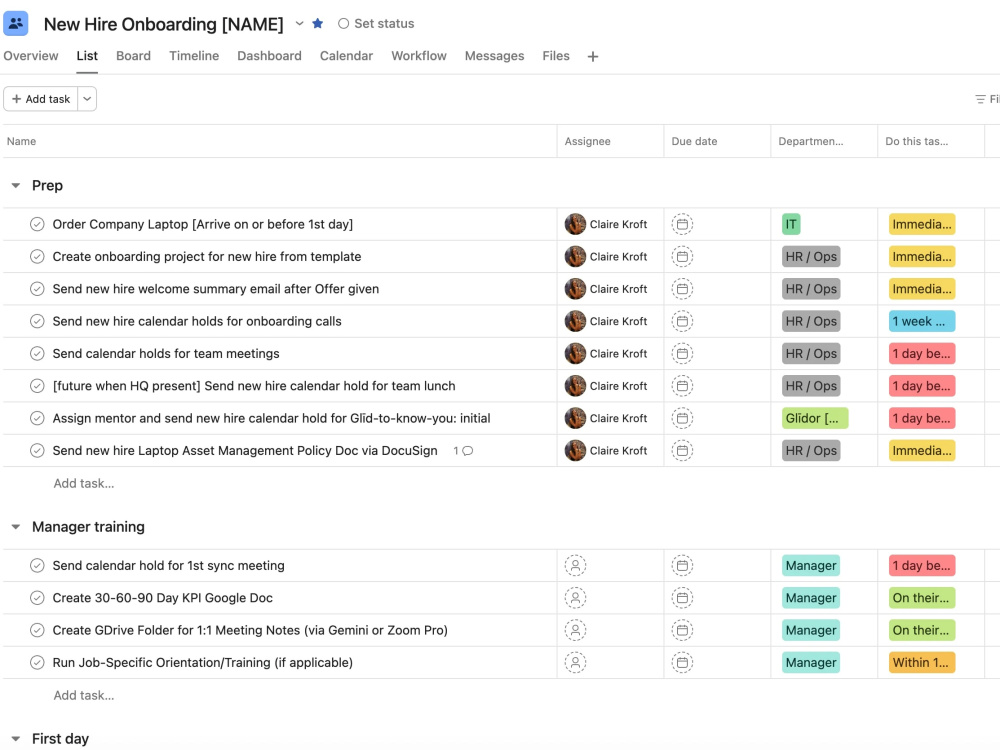Set due date for Order Company Laptop
The width and height of the screenshot is (1000, 750).
[682, 224]
